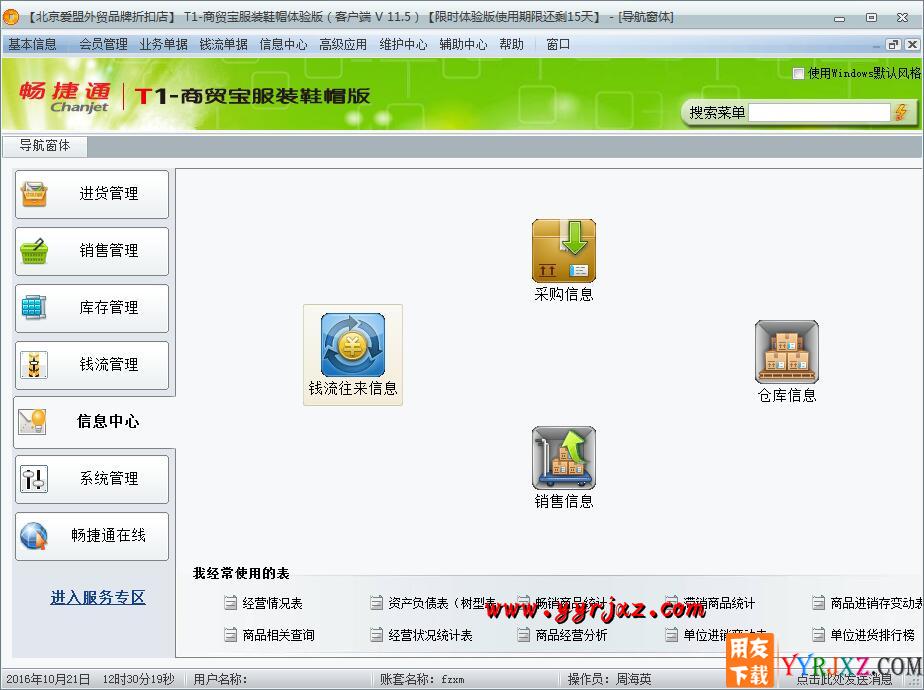This screenshot has height=690, width=924.
Task: Open the 采购信息 purchase info icon
Action: (563, 251)
